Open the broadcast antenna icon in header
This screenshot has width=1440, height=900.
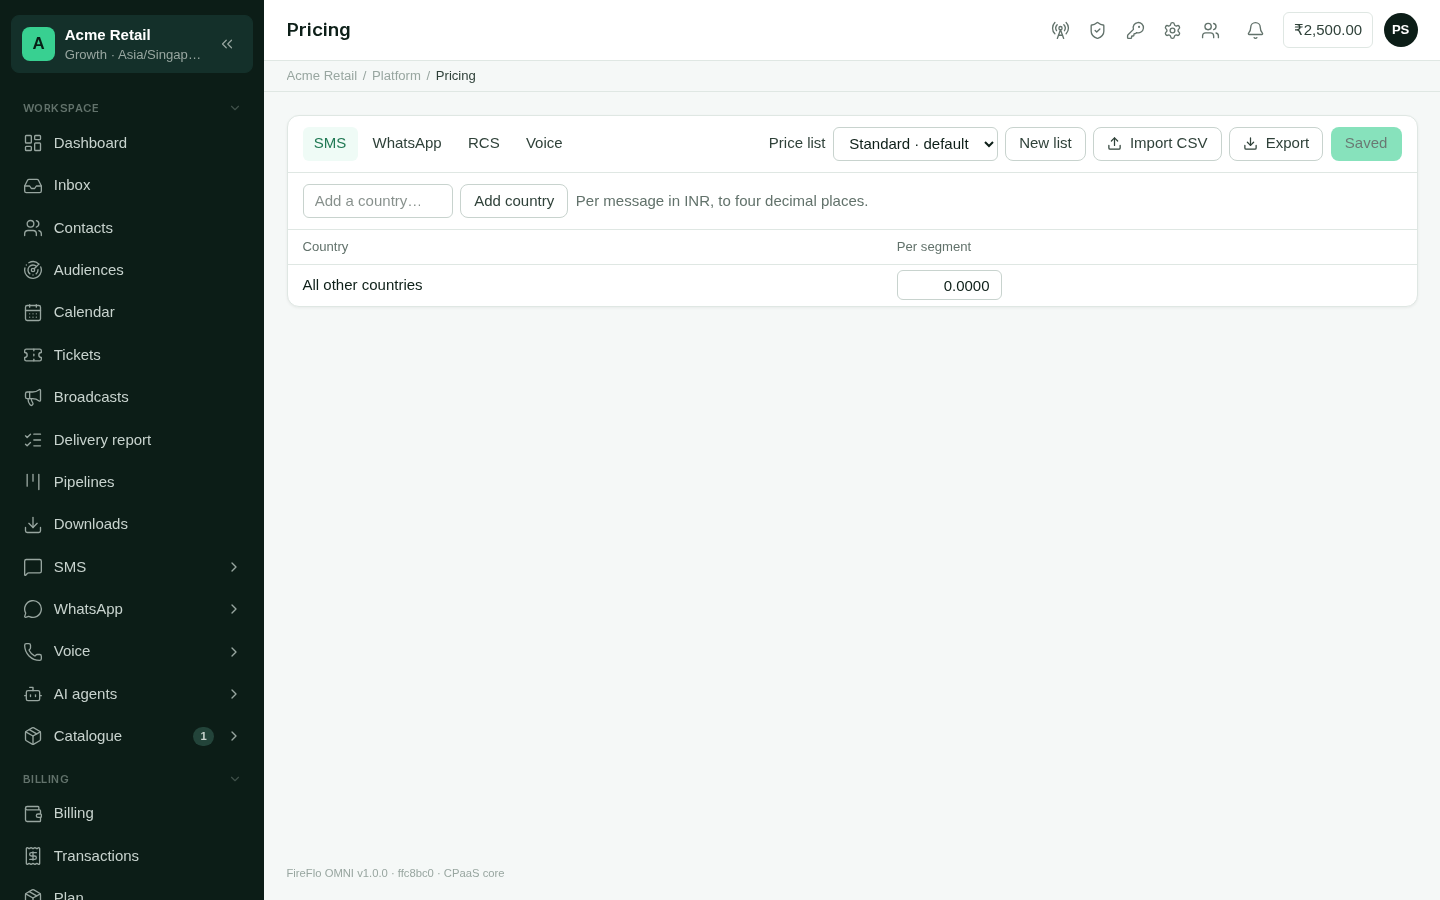tap(1060, 30)
